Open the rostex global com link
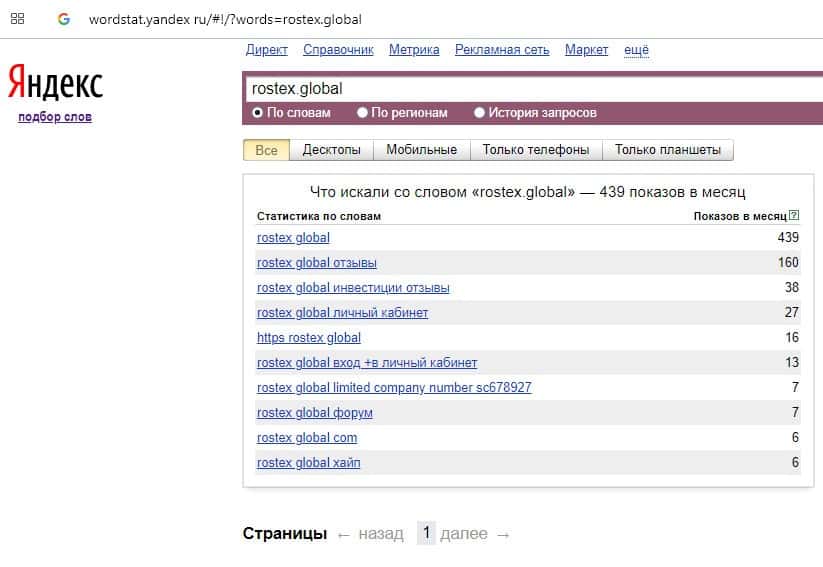The image size is (823, 567). click(307, 438)
